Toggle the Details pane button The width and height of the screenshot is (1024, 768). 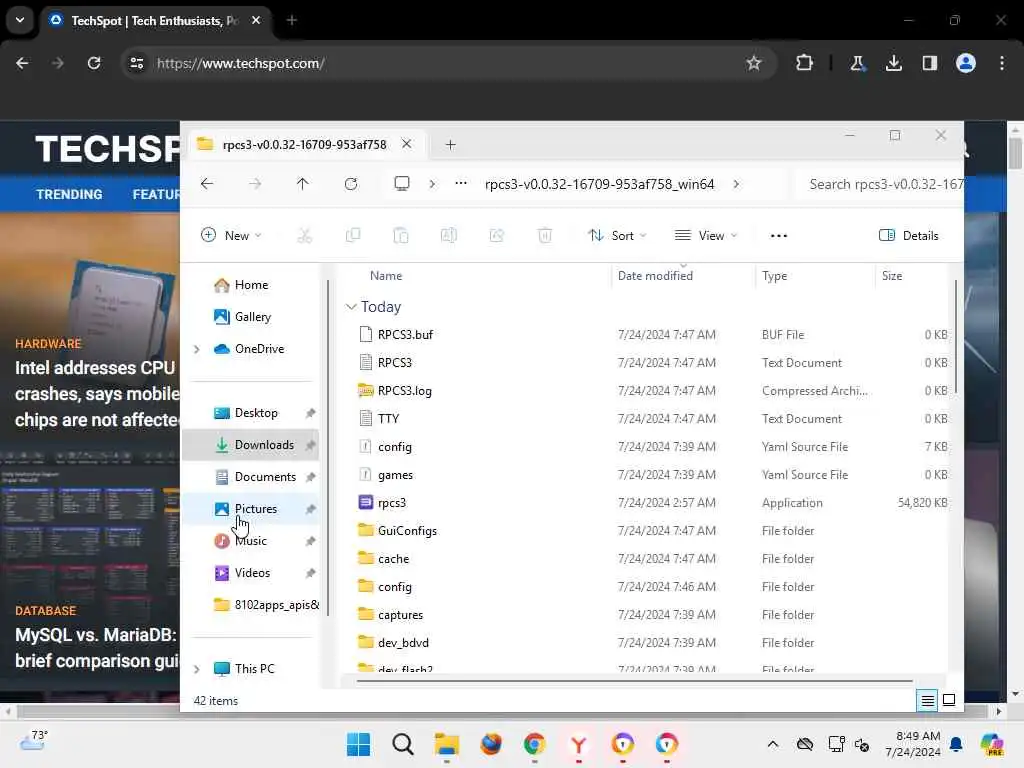click(x=908, y=236)
